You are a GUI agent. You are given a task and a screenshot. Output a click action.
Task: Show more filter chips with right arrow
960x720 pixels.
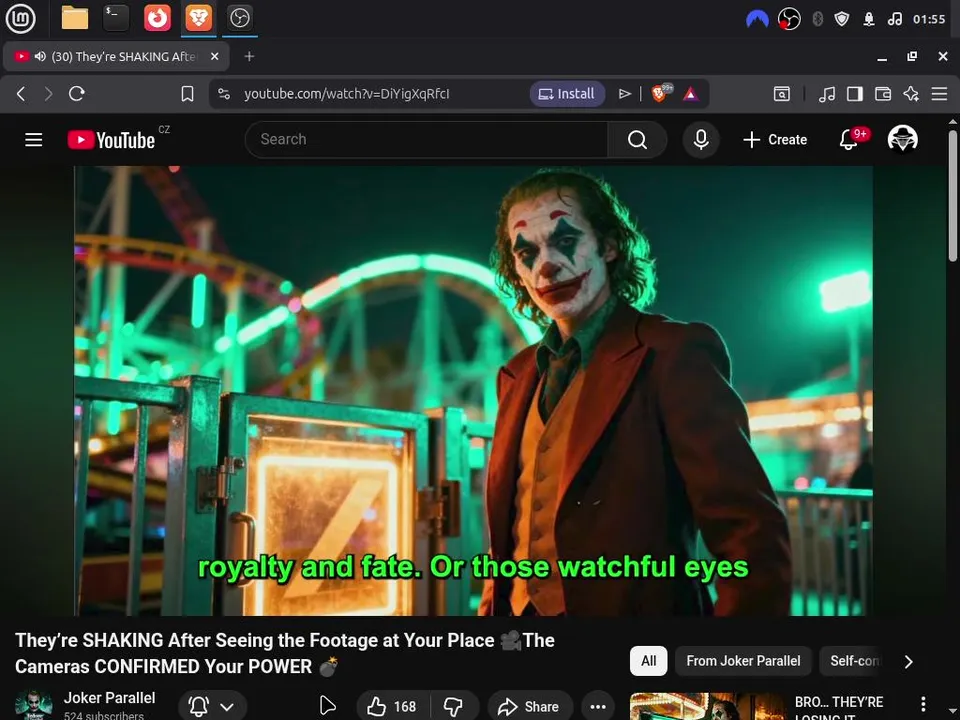click(x=909, y=661)
